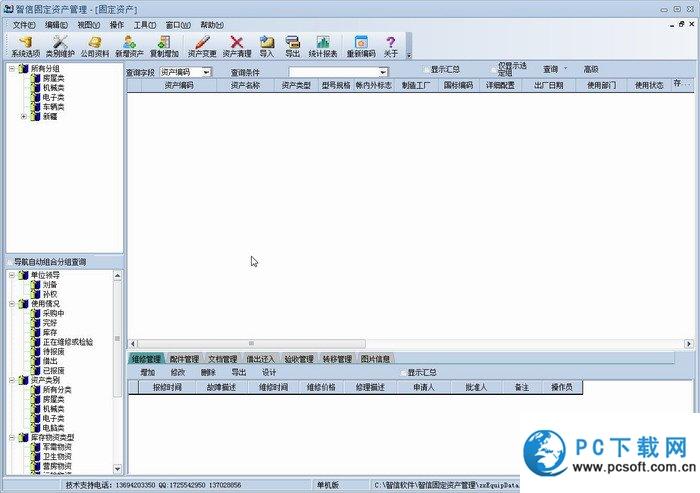700x493 pixels.
Task: Open 查询条件 combo box dropdown
Action: 383,72
